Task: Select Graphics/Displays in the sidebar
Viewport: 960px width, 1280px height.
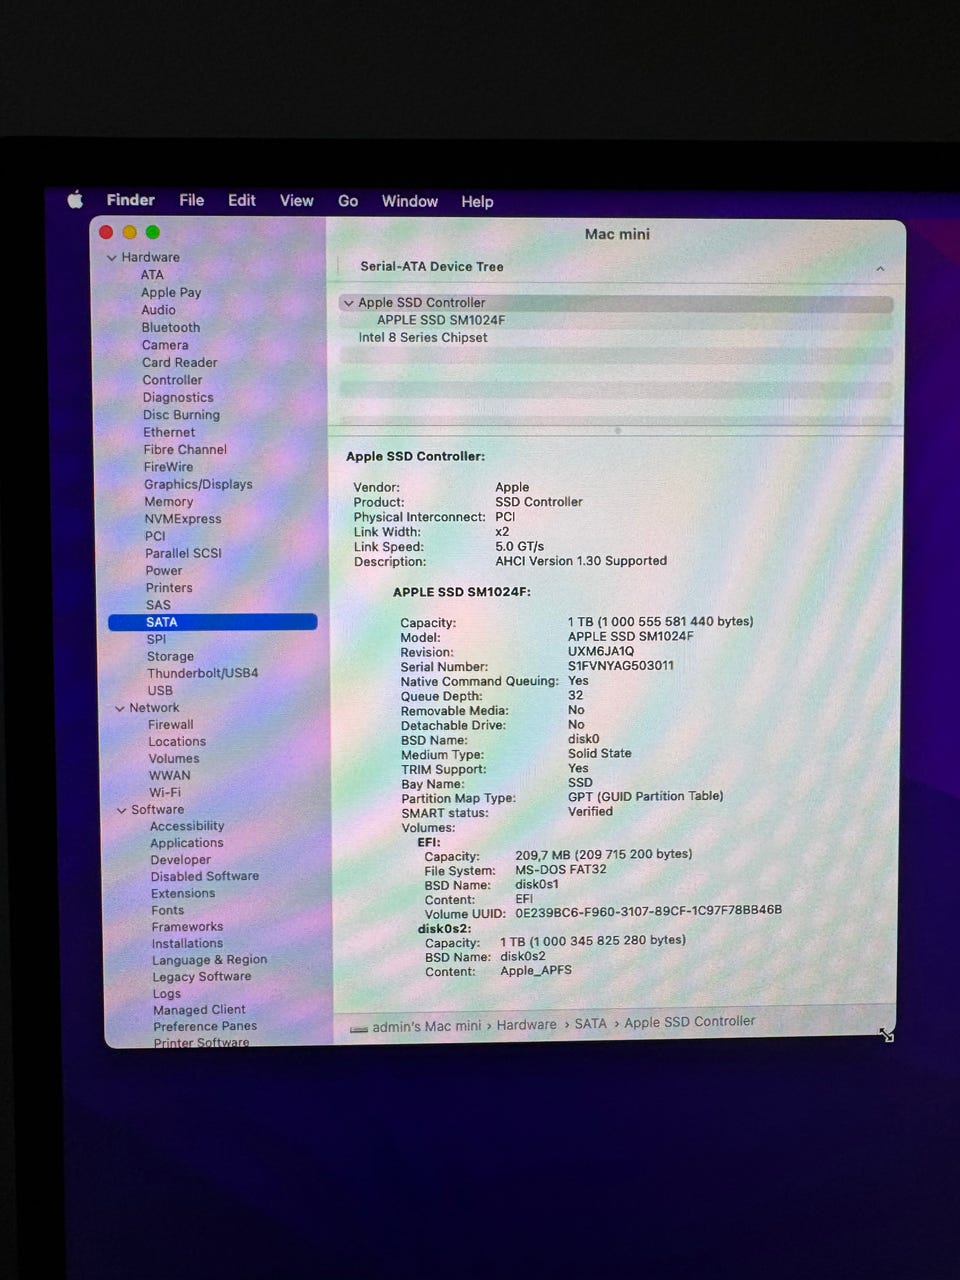Action: coord(198,484)
